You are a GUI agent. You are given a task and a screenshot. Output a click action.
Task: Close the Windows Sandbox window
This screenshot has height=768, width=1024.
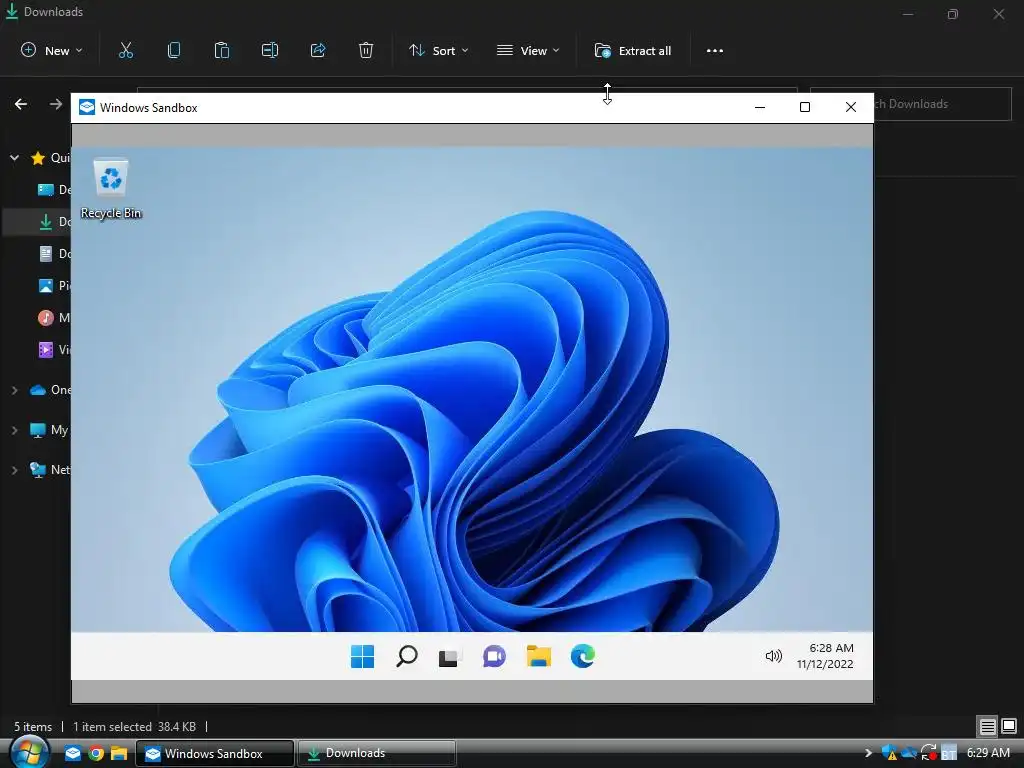[x=850, y=107]
